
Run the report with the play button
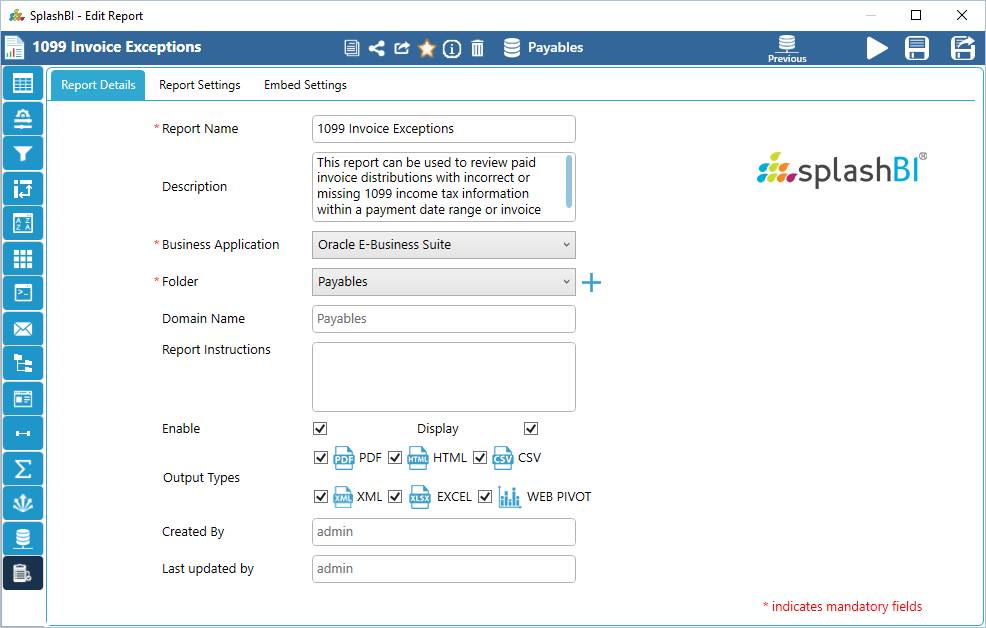click(x=877, y=48)
